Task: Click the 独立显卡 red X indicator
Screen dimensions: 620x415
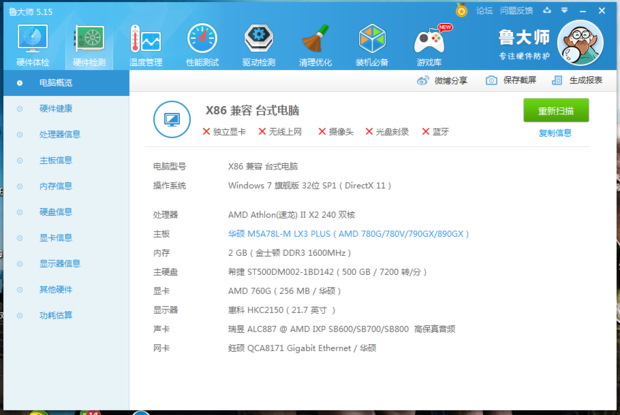Action: click(206, 132)
